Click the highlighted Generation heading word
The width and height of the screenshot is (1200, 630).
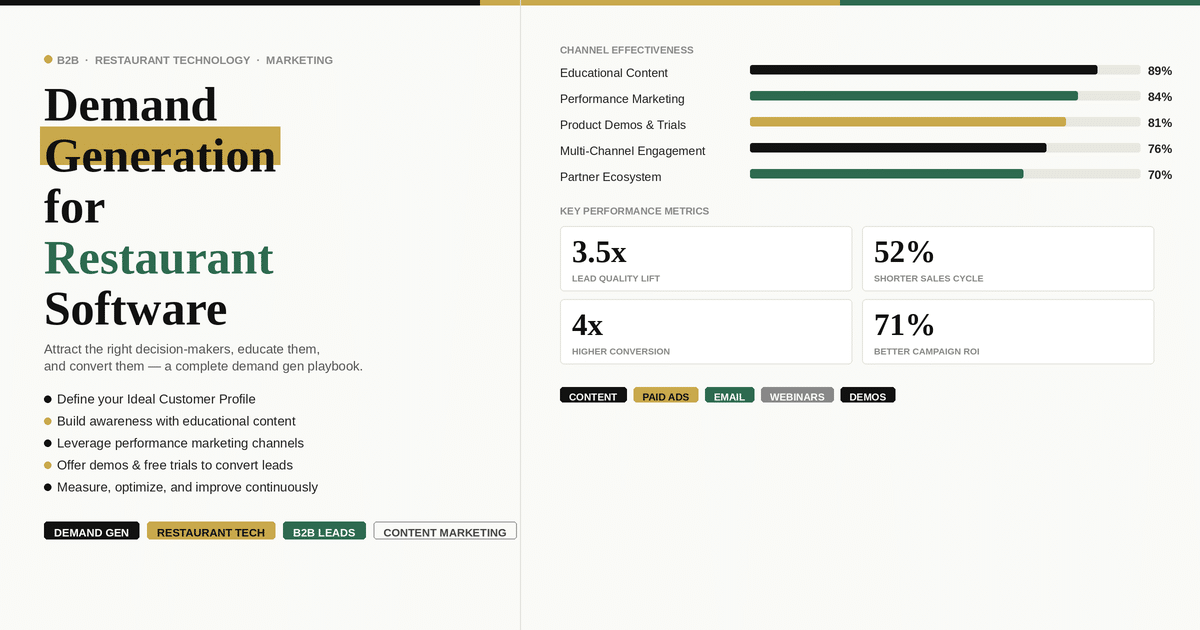pos(160,154)
